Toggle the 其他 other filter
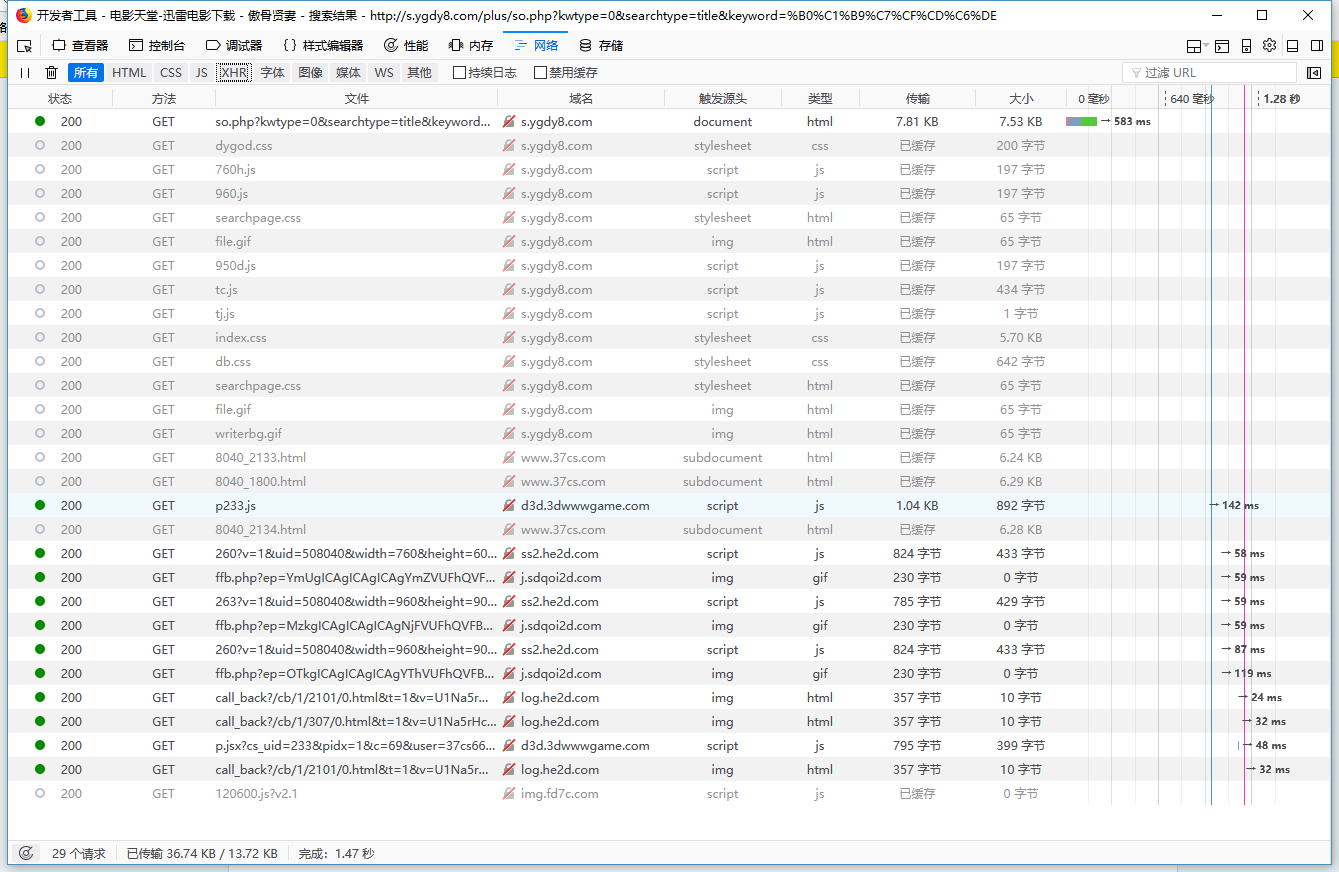 (x=419, y=73)
